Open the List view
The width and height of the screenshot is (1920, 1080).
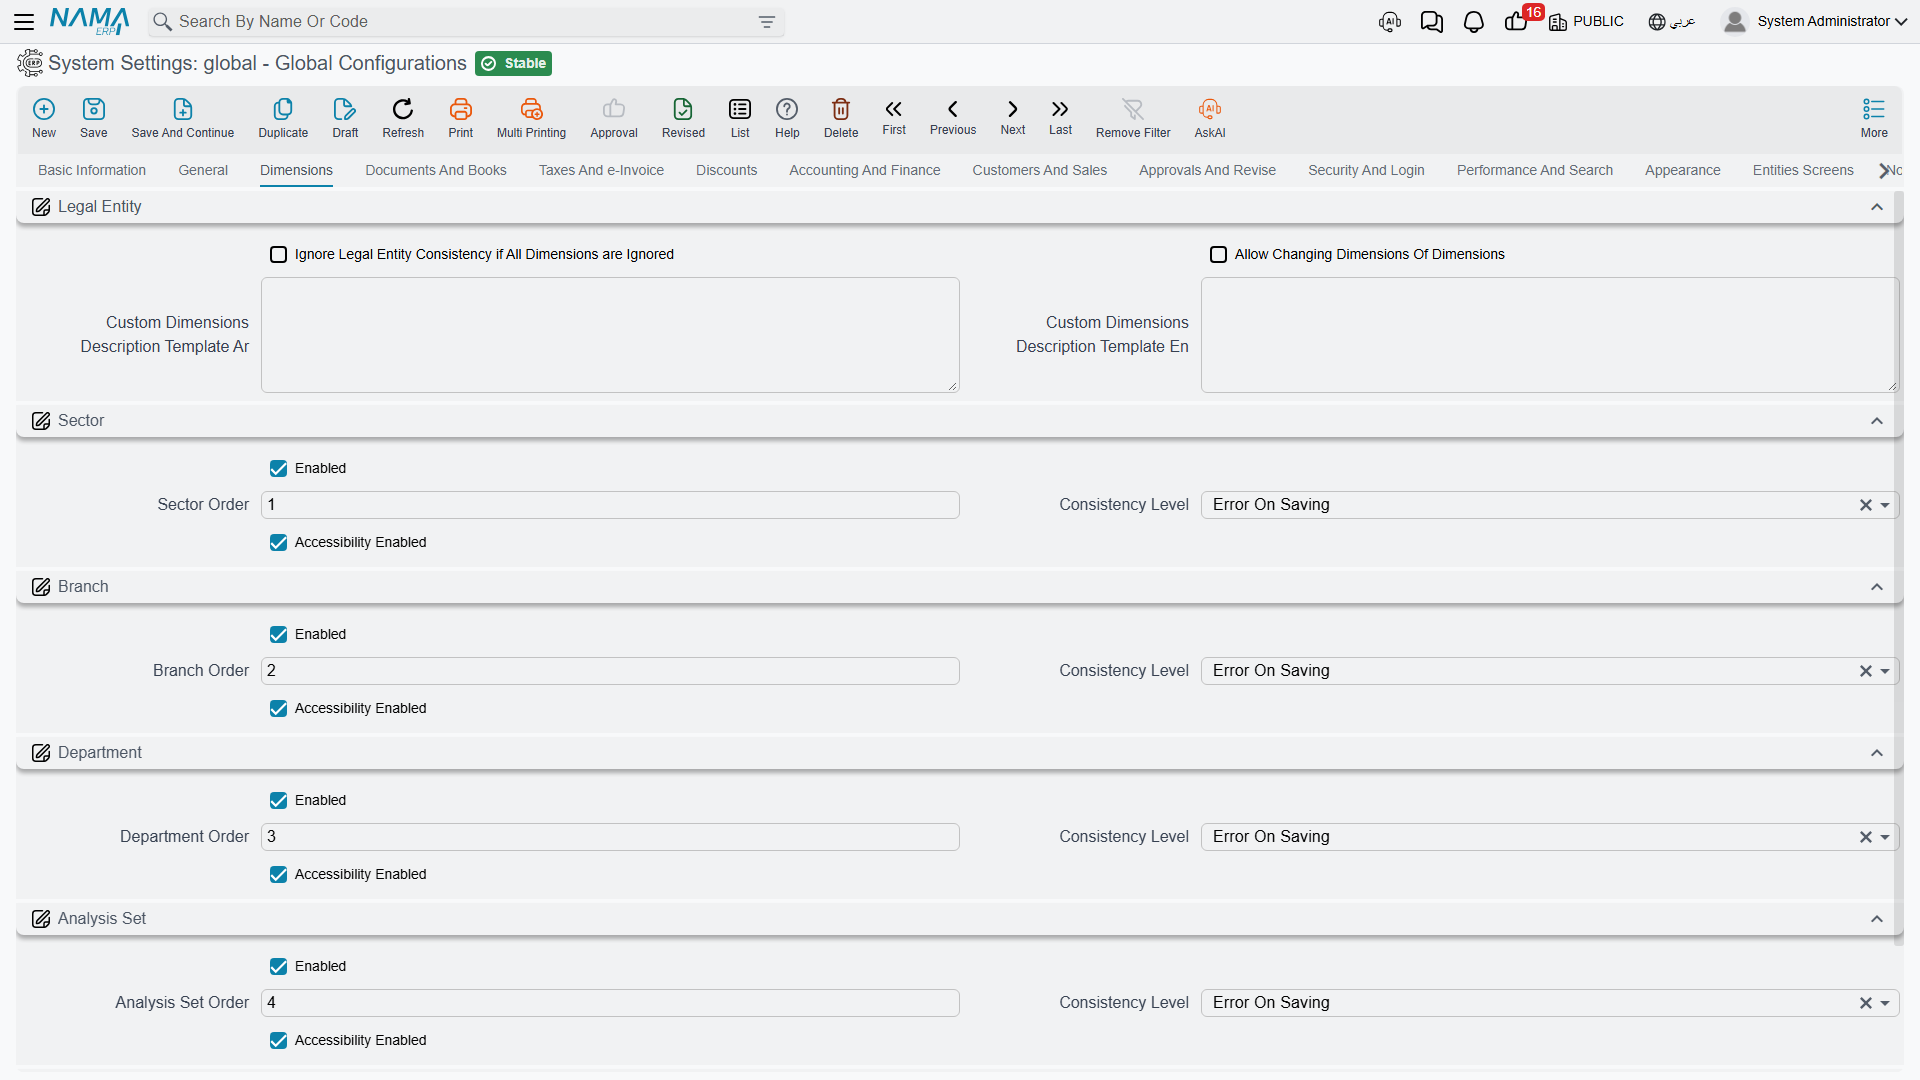(x=740, y=117)
